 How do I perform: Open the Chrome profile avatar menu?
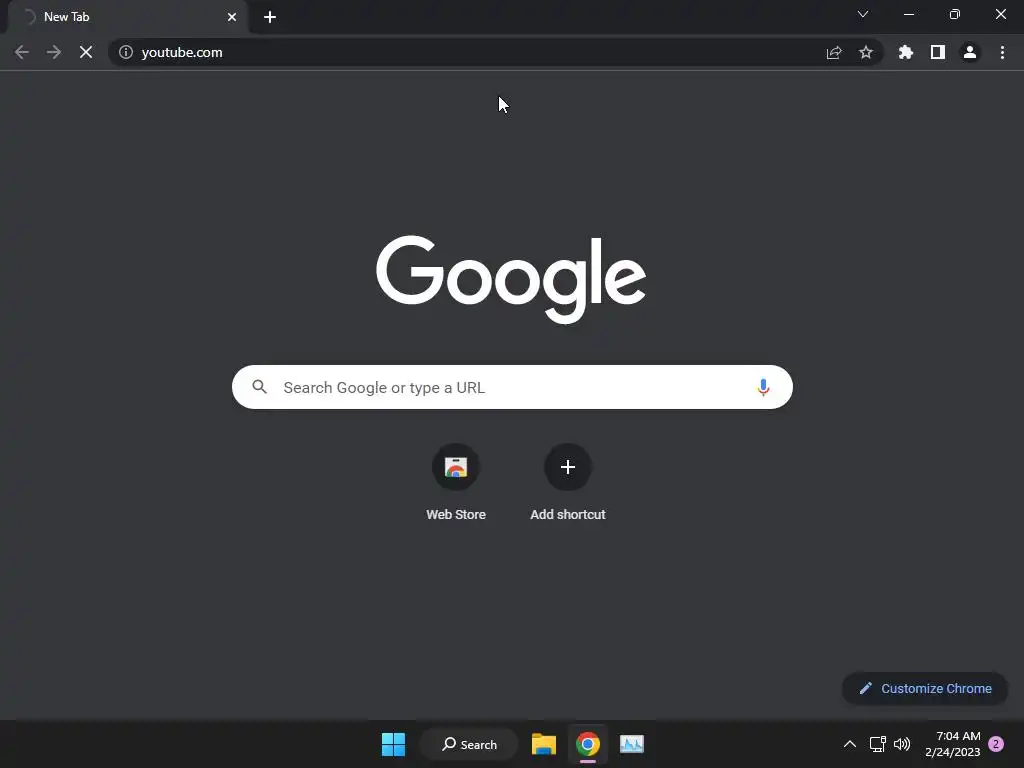(x=970, y=52)
